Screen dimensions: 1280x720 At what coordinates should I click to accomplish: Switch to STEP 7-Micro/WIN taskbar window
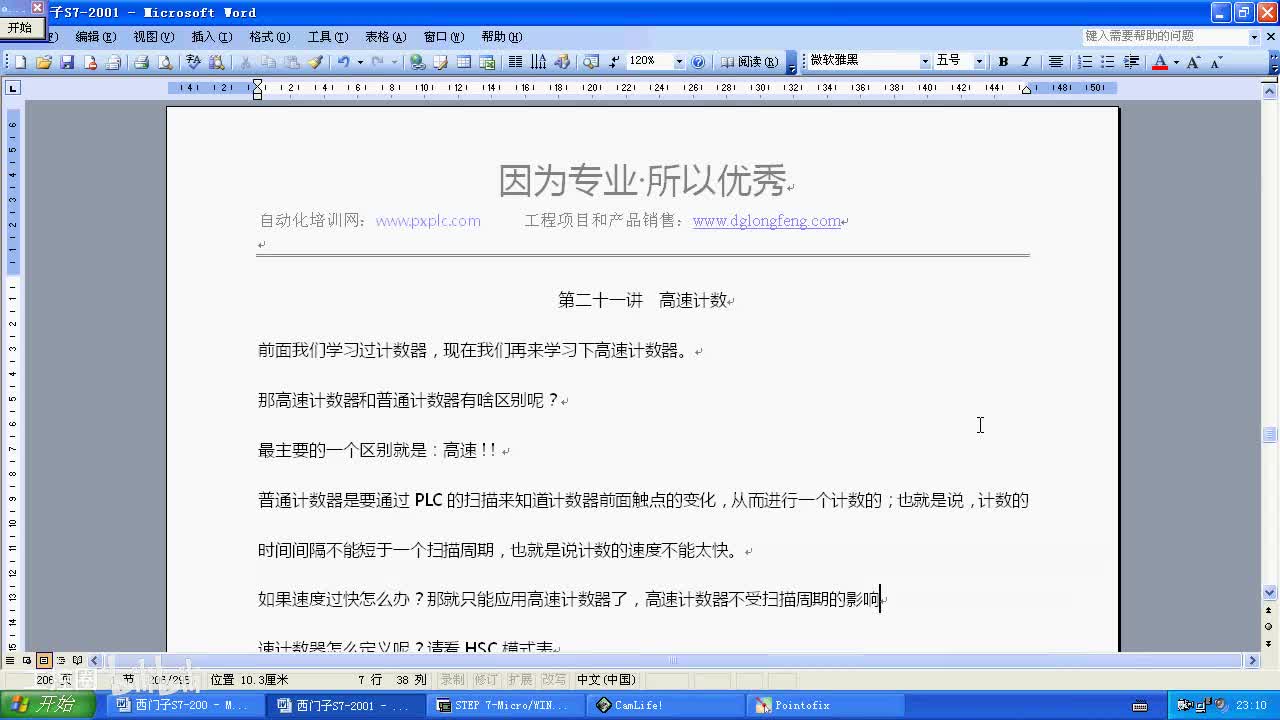coord(507,705)
